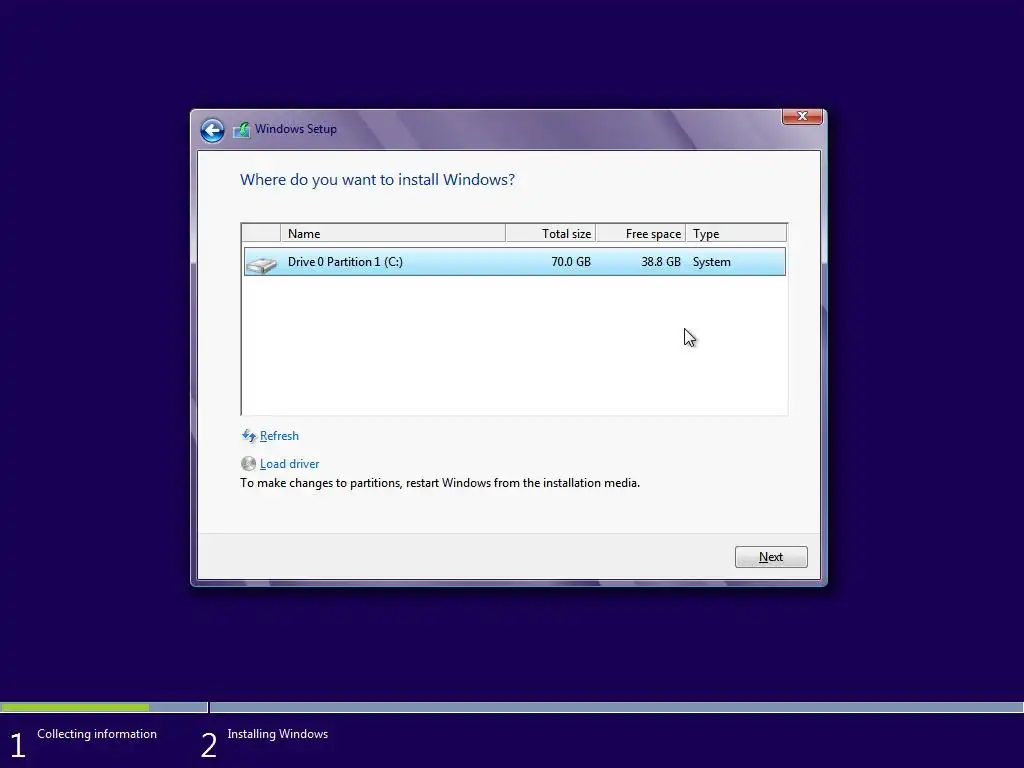Refresh the partition list

279,436
